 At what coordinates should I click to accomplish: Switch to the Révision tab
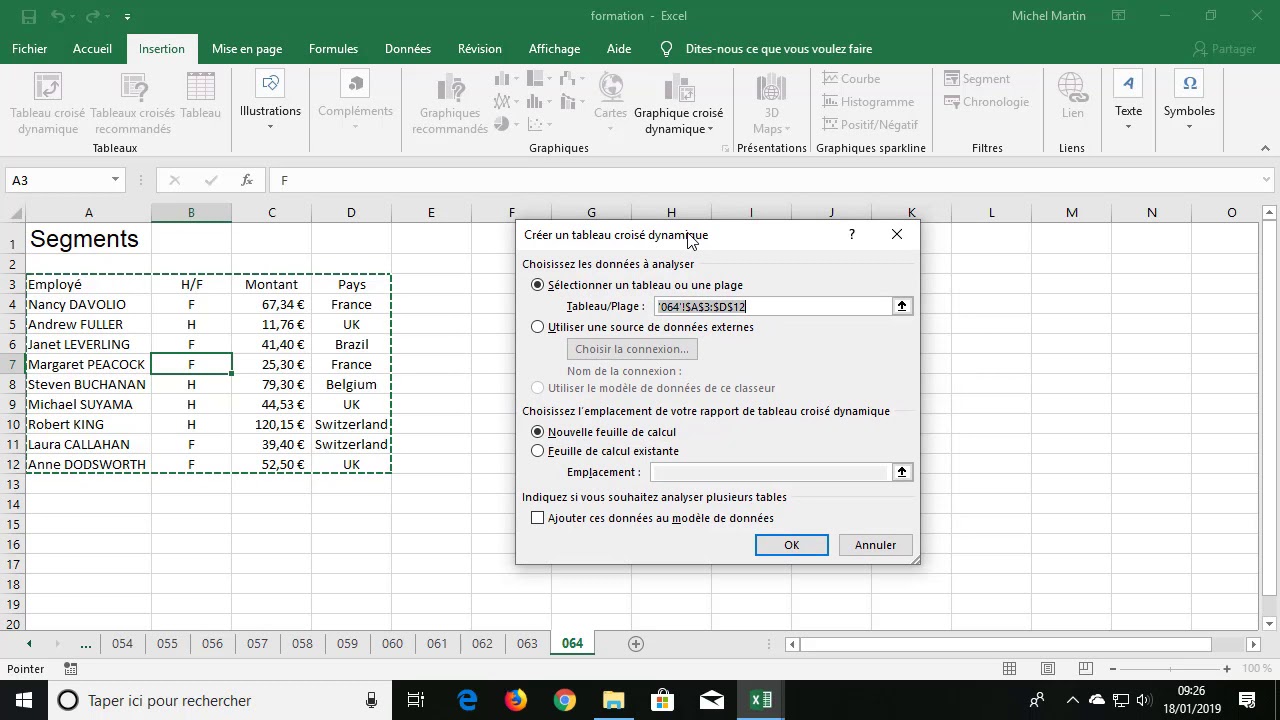(480, 49)
